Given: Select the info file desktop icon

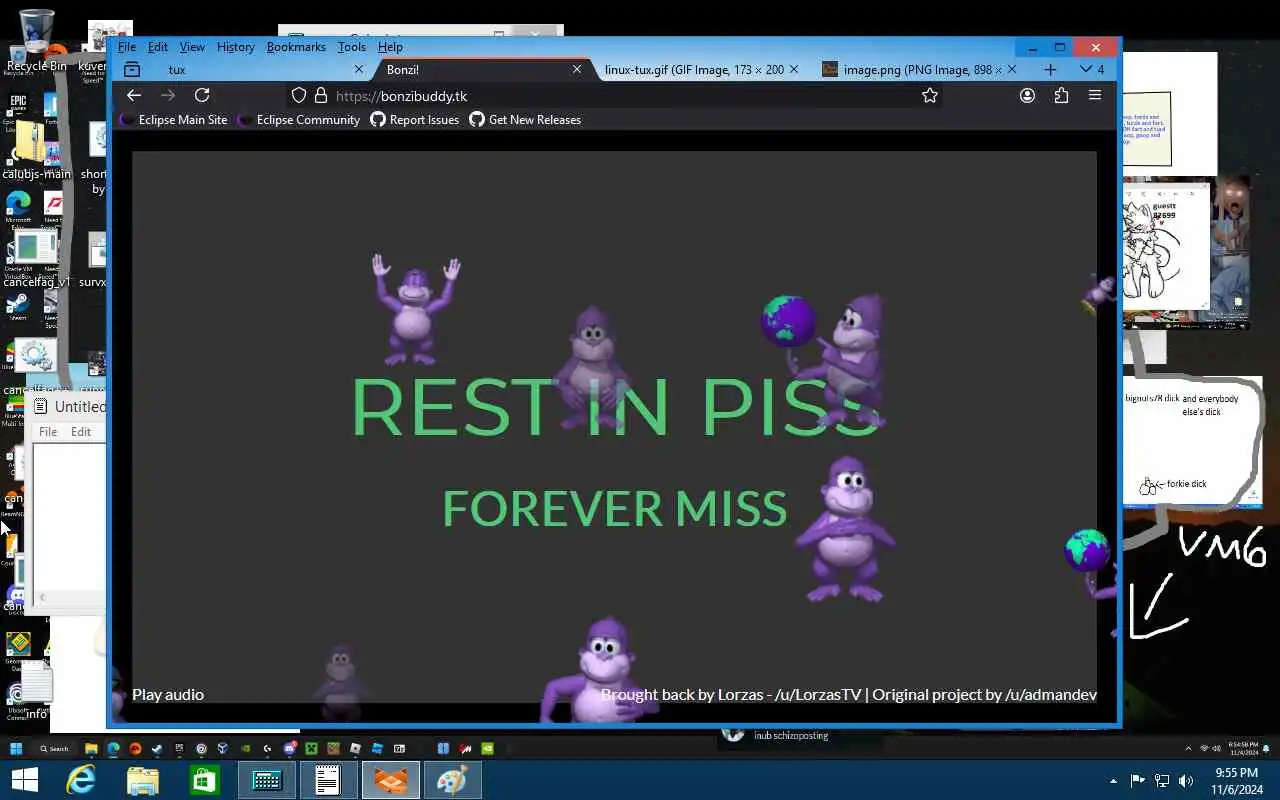Looking at the screenshot, I should point(36,690).
